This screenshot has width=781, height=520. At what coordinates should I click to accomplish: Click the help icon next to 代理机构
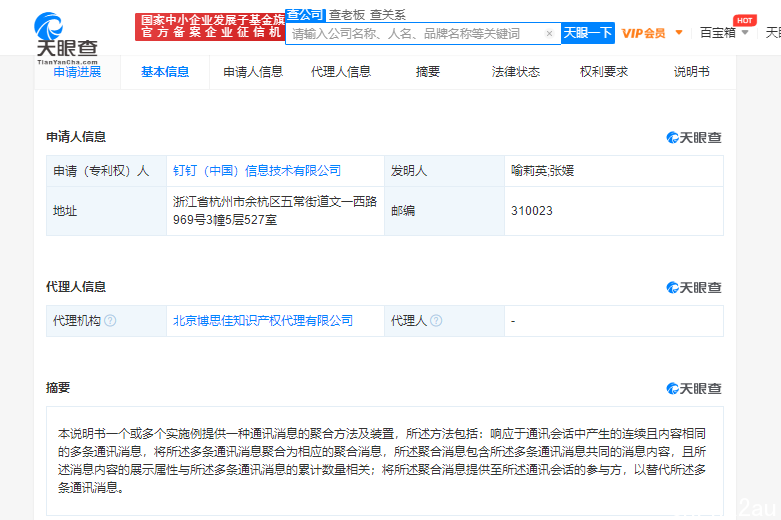(x=111, y=320)
